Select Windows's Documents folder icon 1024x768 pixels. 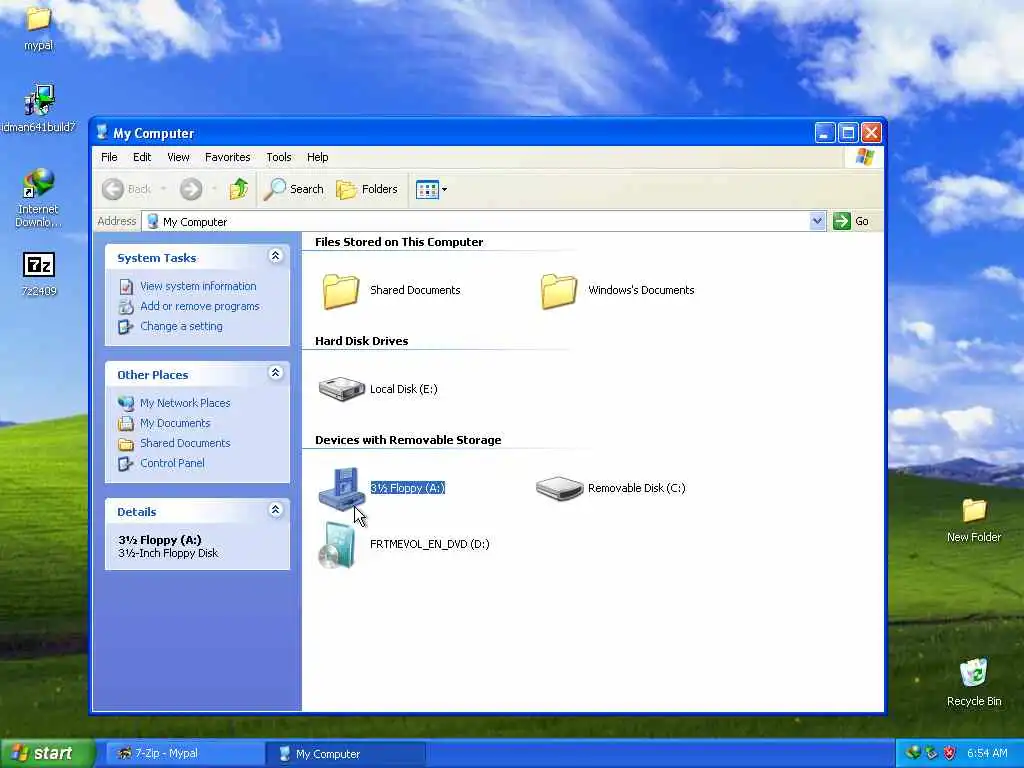[559, 290]
